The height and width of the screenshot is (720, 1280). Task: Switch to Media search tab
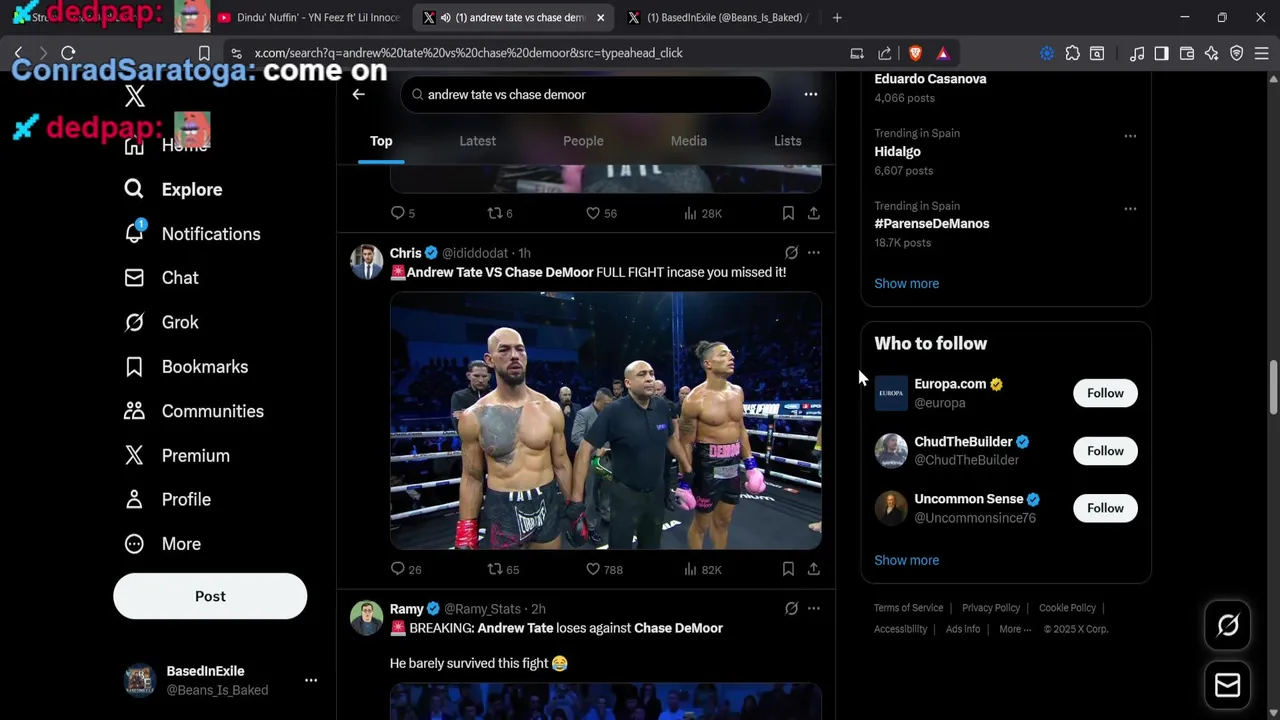pyautogui.click(x=689, y=141)
